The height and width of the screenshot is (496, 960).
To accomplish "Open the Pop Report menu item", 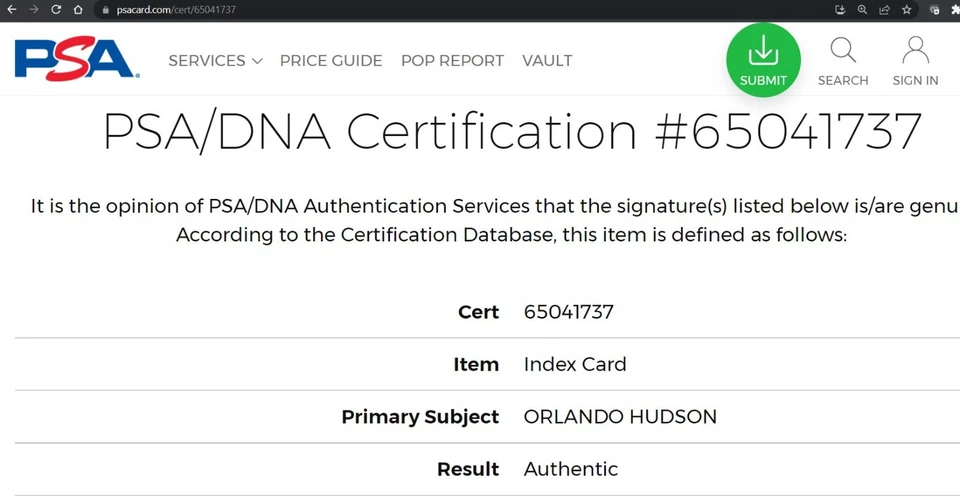I will coord(452,60).
